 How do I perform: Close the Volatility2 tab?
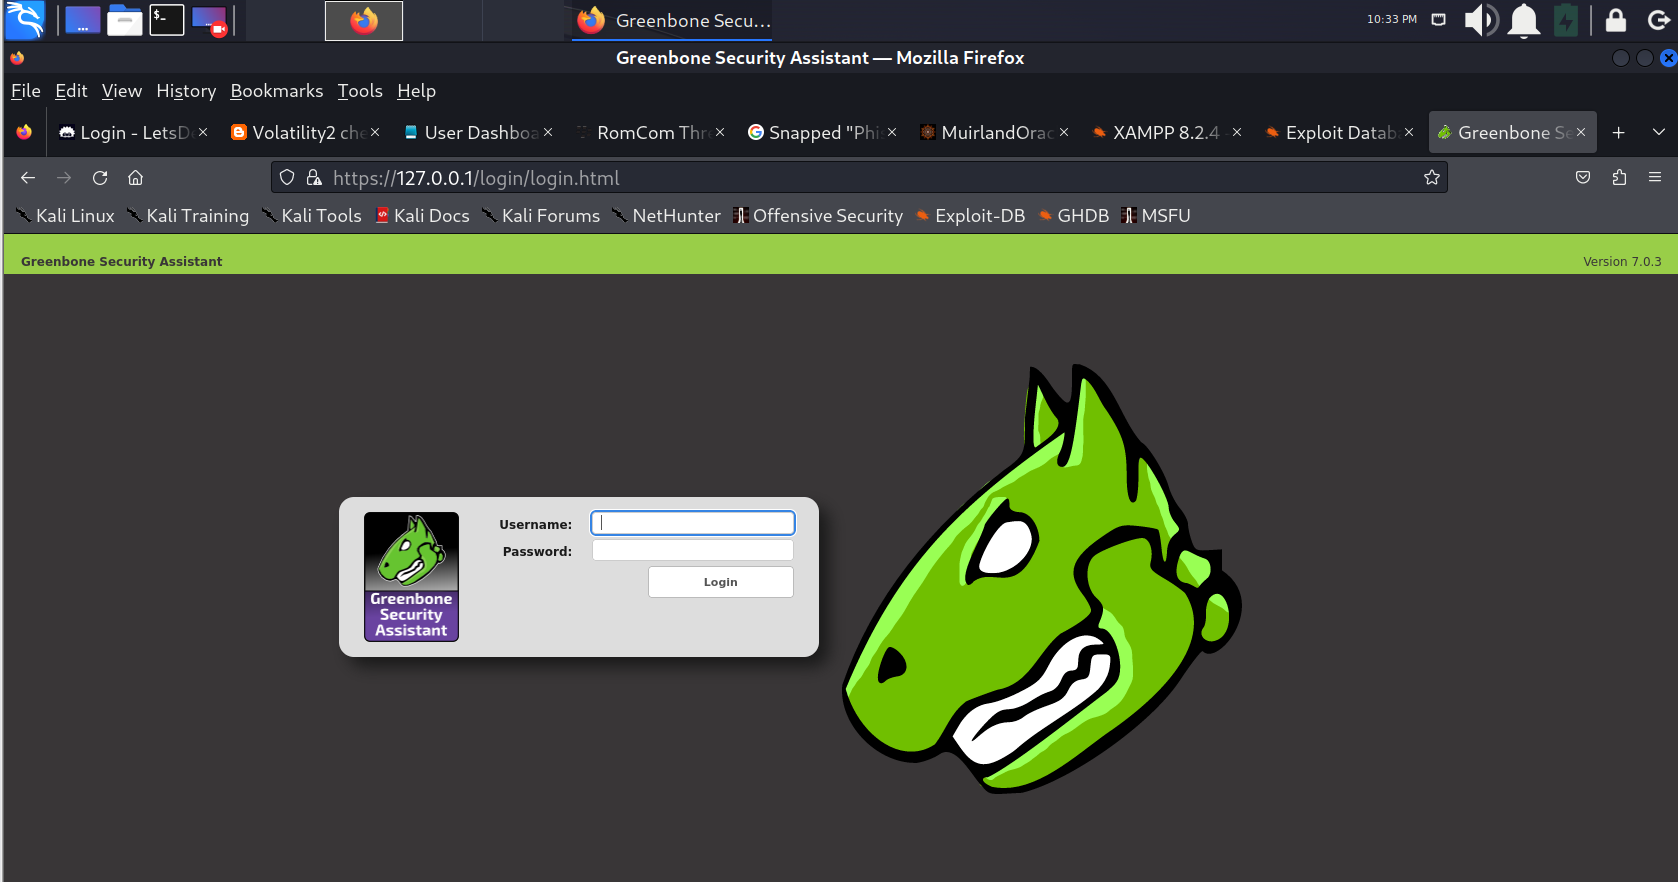(x=375, y=132)
